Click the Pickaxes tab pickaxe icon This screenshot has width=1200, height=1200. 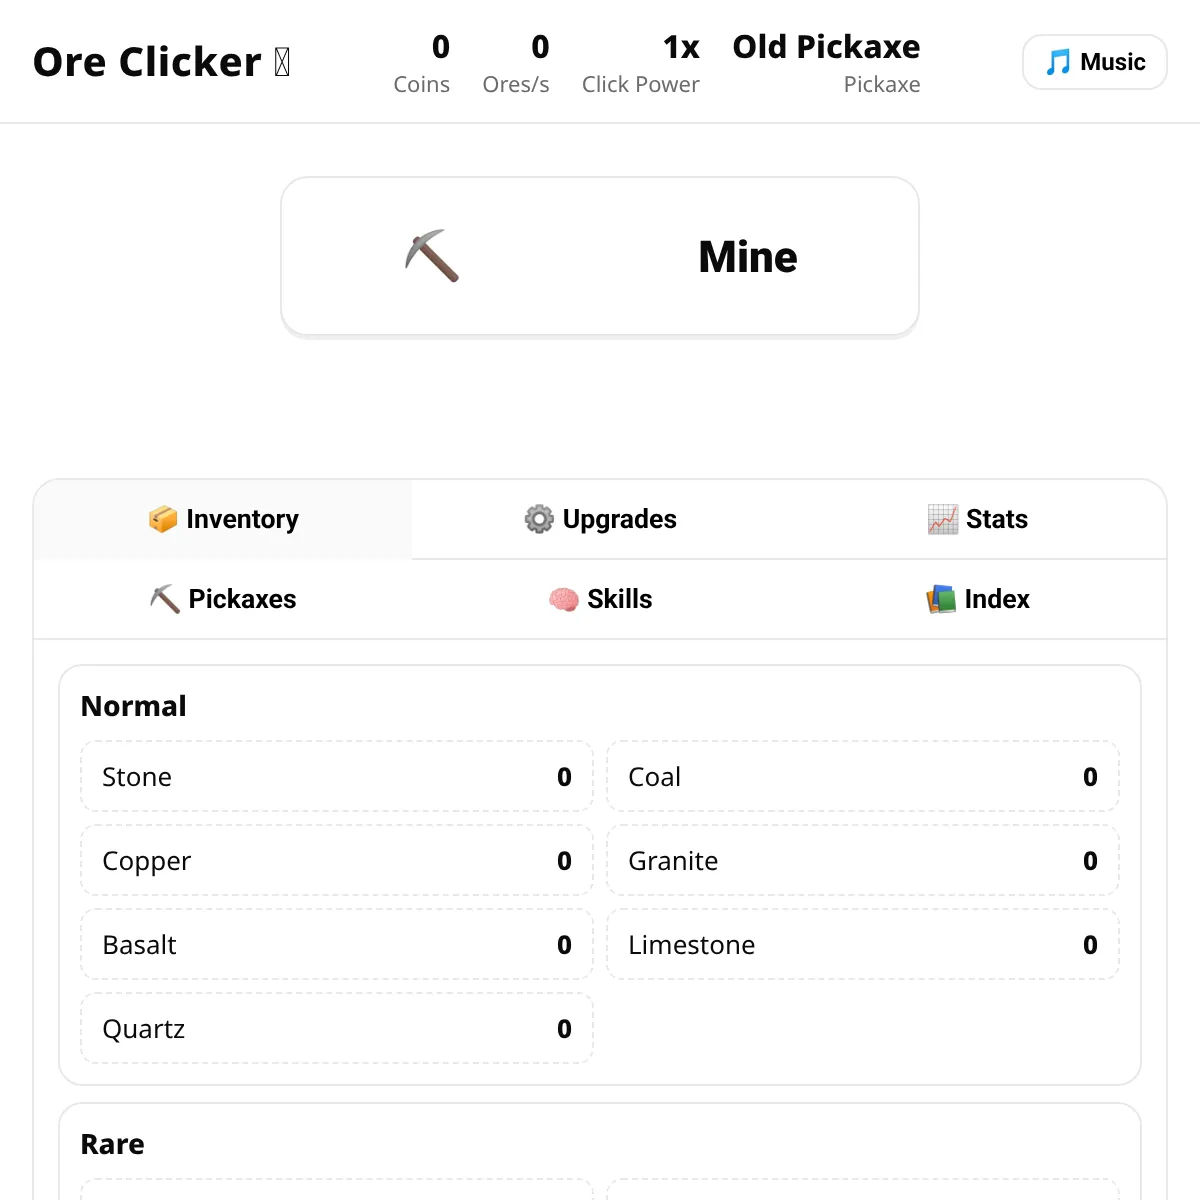[165, 599]
